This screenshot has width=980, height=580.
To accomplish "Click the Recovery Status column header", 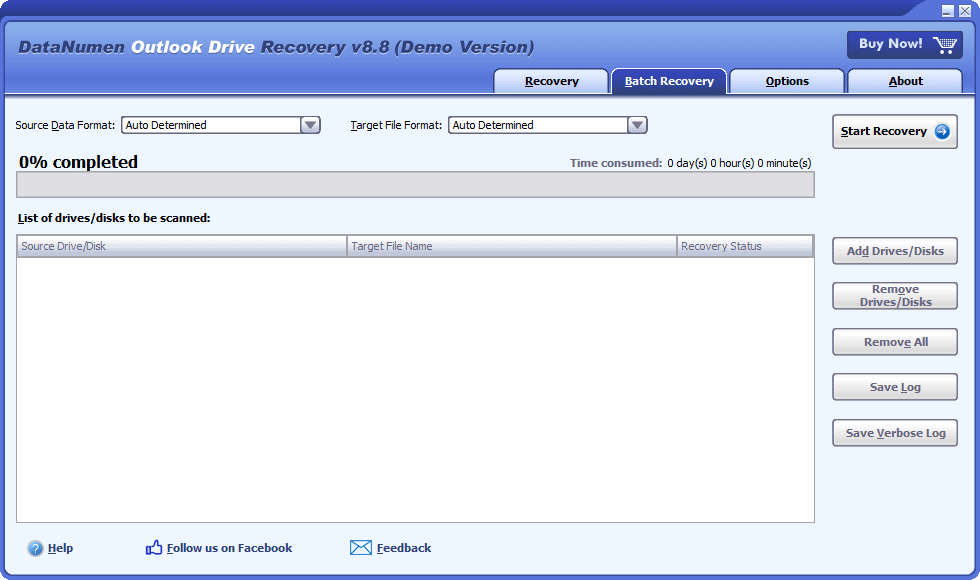I will 745,246.
